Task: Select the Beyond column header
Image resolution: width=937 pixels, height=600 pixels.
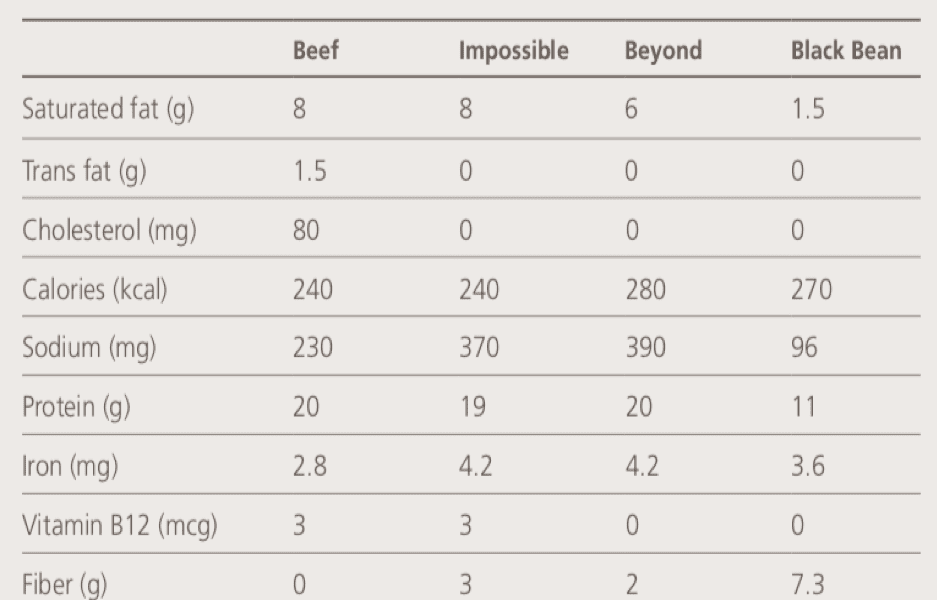Action: 663,51
